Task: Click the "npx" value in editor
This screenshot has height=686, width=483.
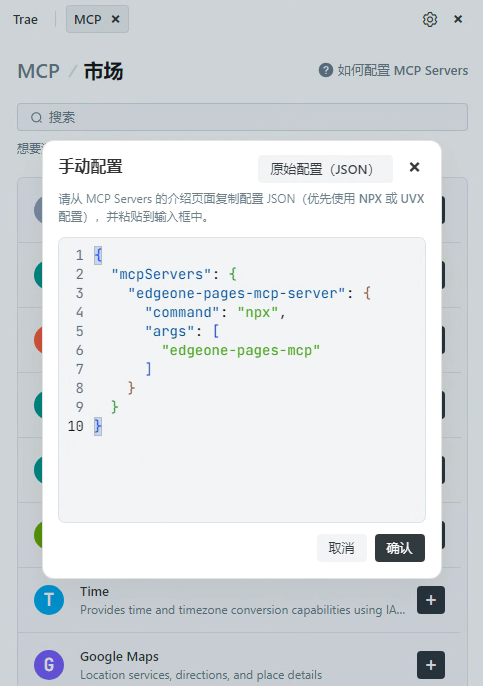Action: click(258, 312)
